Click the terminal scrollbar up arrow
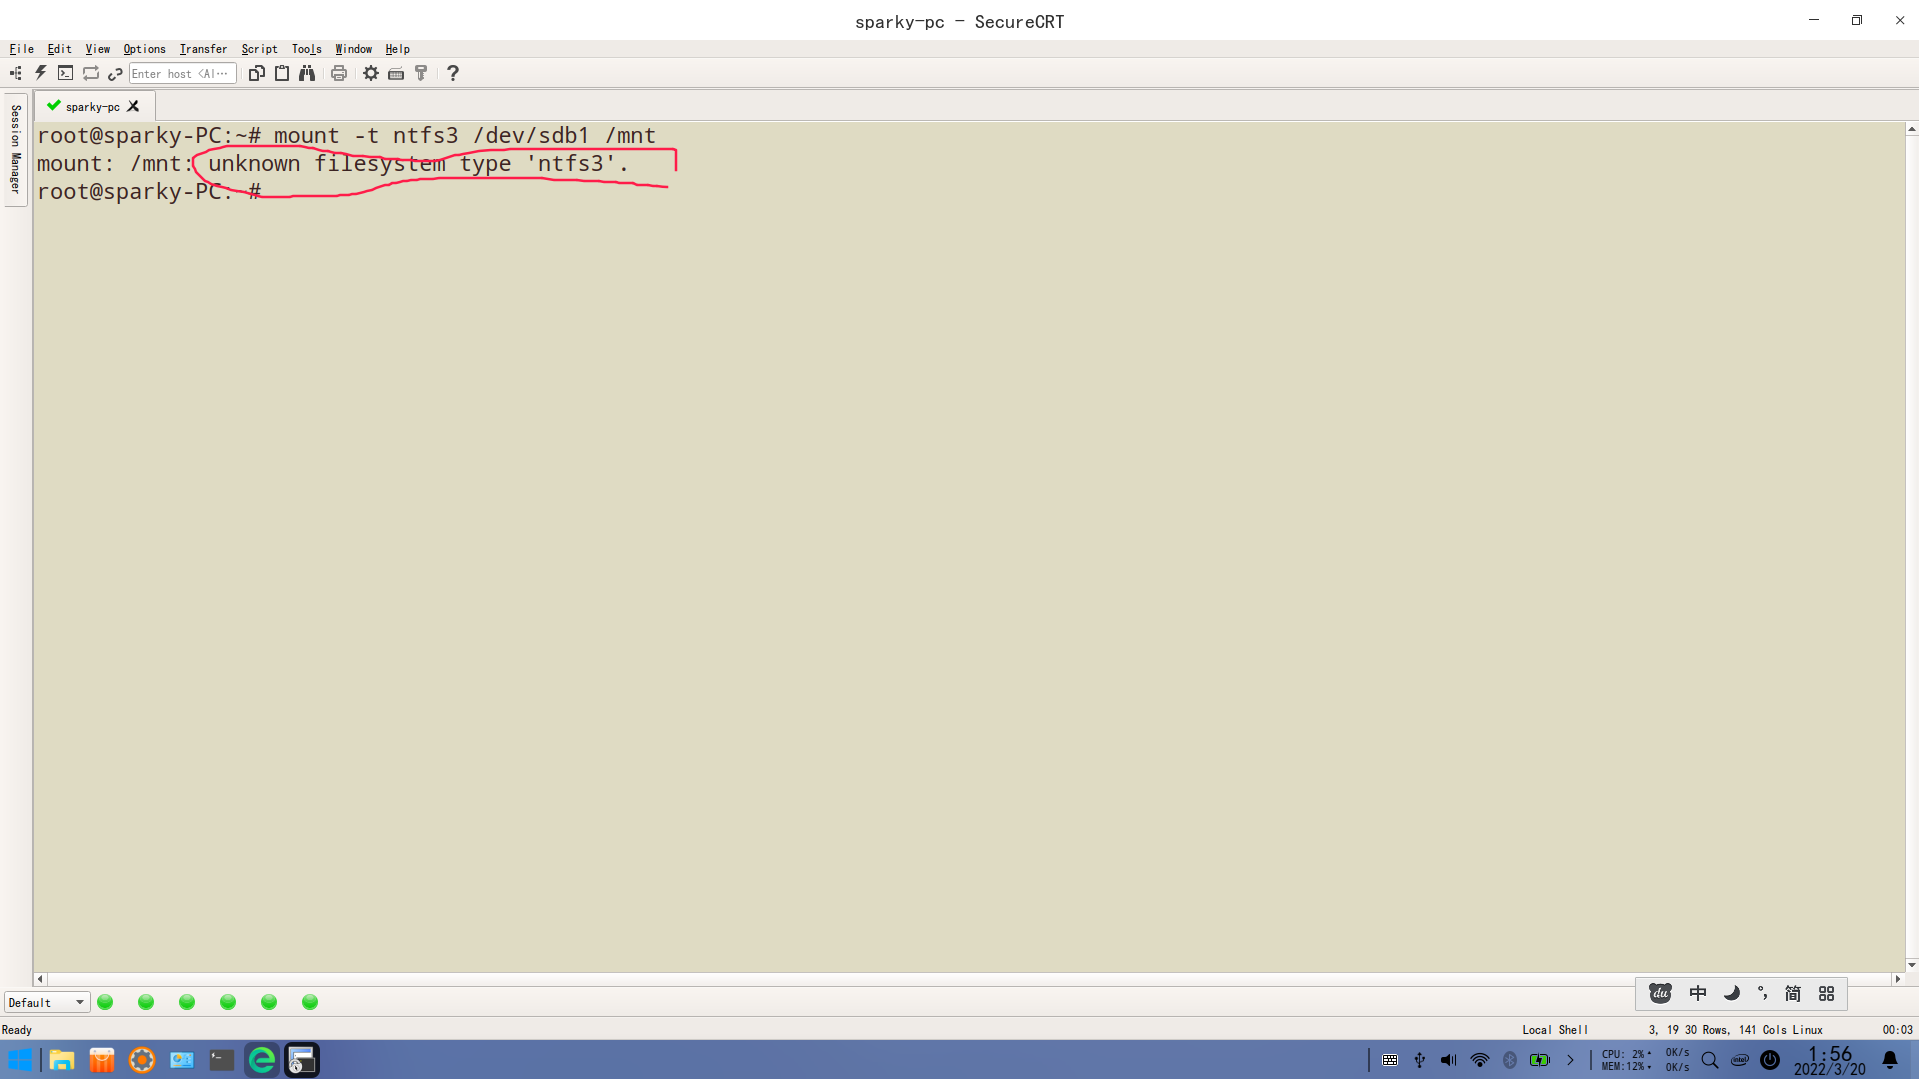Image resolution: width=1919 pixels, height=1079 pixels. click(x=1911, y=129)
